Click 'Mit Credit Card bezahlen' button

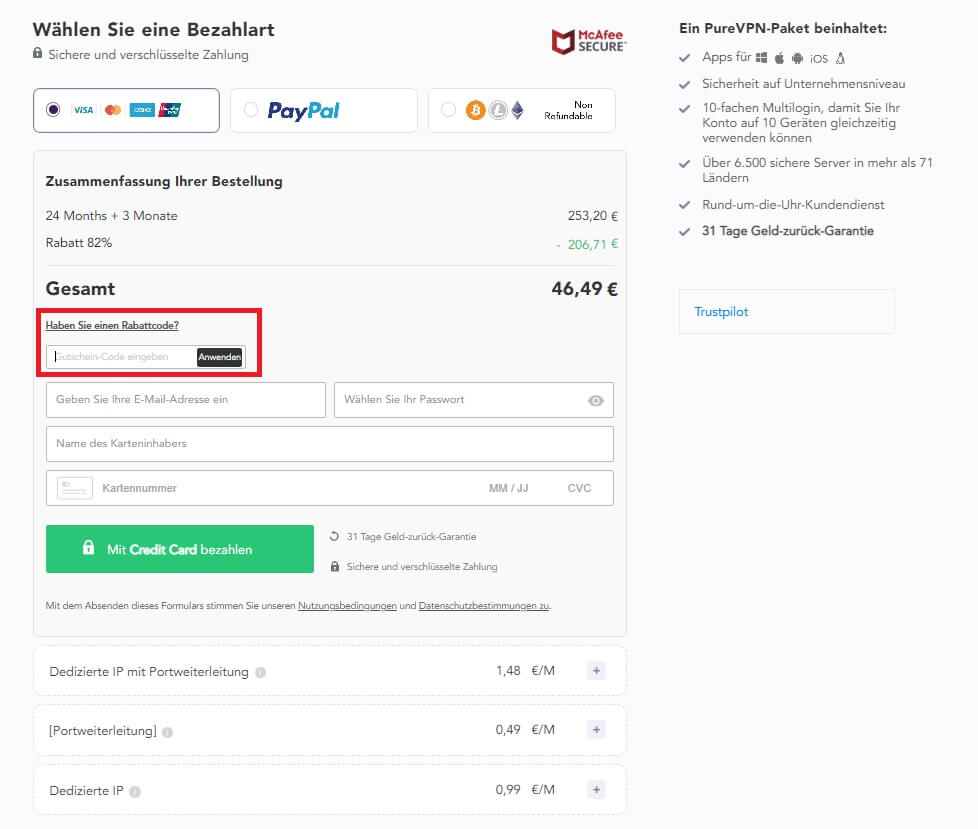pyautogui.click(x=180, y=549)
